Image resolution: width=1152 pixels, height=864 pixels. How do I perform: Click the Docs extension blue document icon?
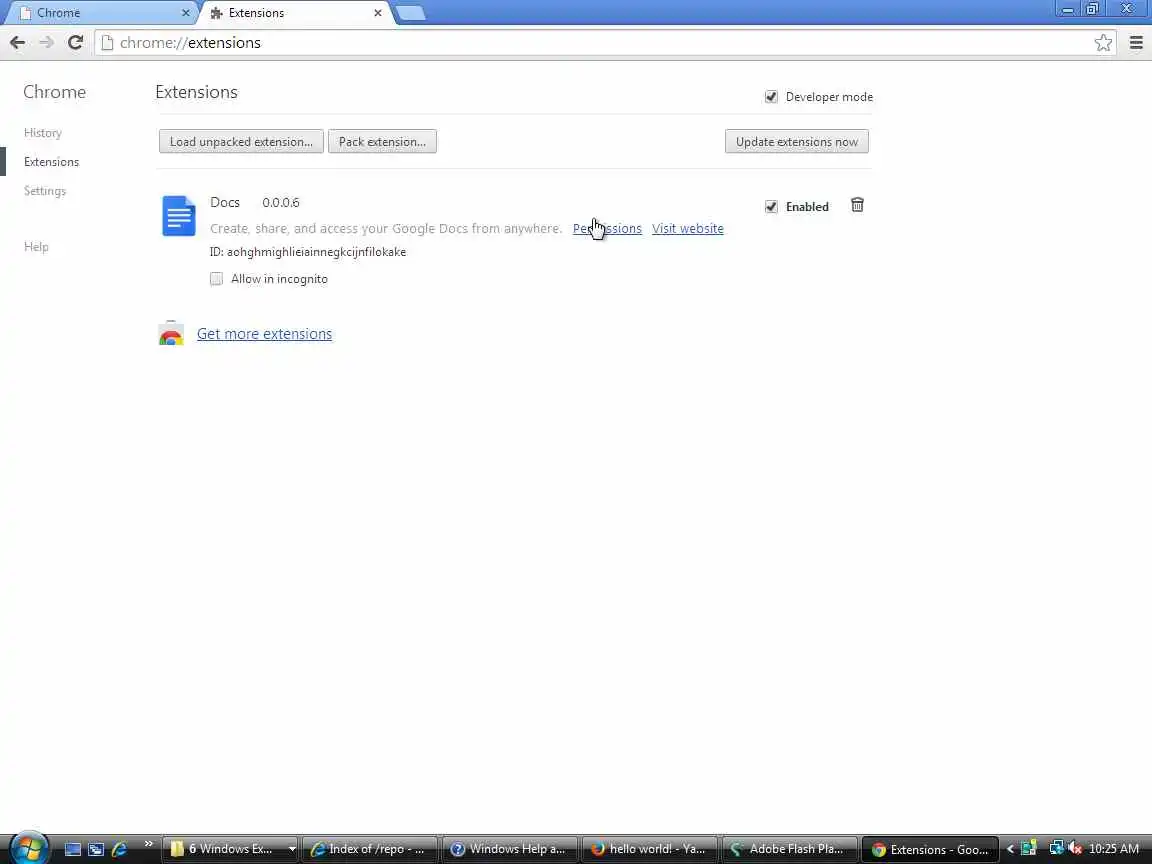179,216
